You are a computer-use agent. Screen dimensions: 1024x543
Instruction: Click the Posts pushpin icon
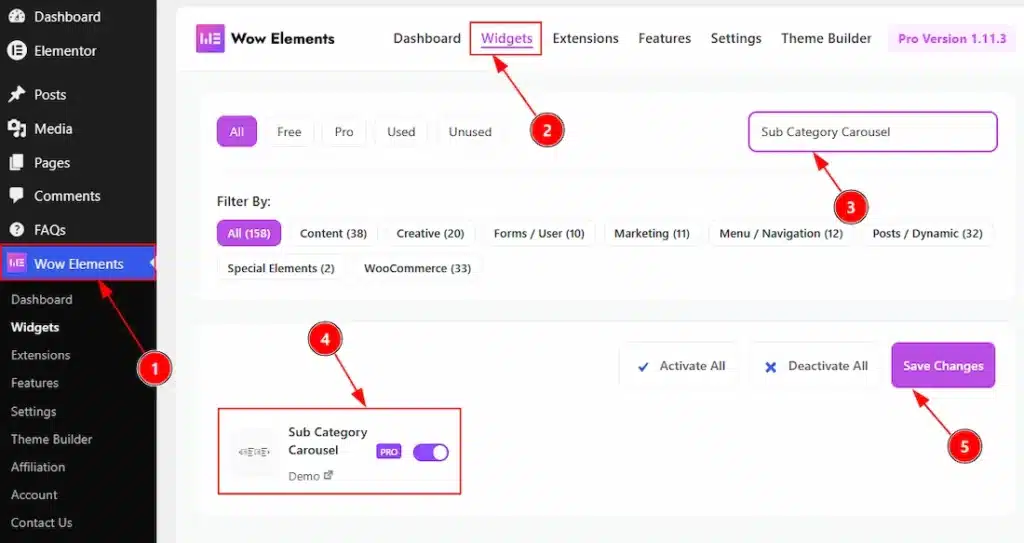(16, 94)
